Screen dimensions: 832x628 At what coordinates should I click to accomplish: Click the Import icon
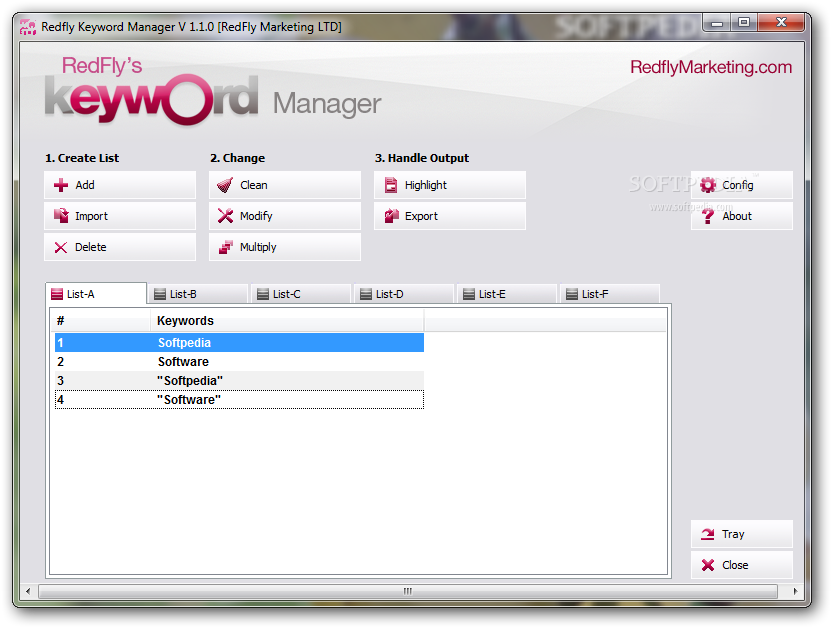click(x=61, y=216)
